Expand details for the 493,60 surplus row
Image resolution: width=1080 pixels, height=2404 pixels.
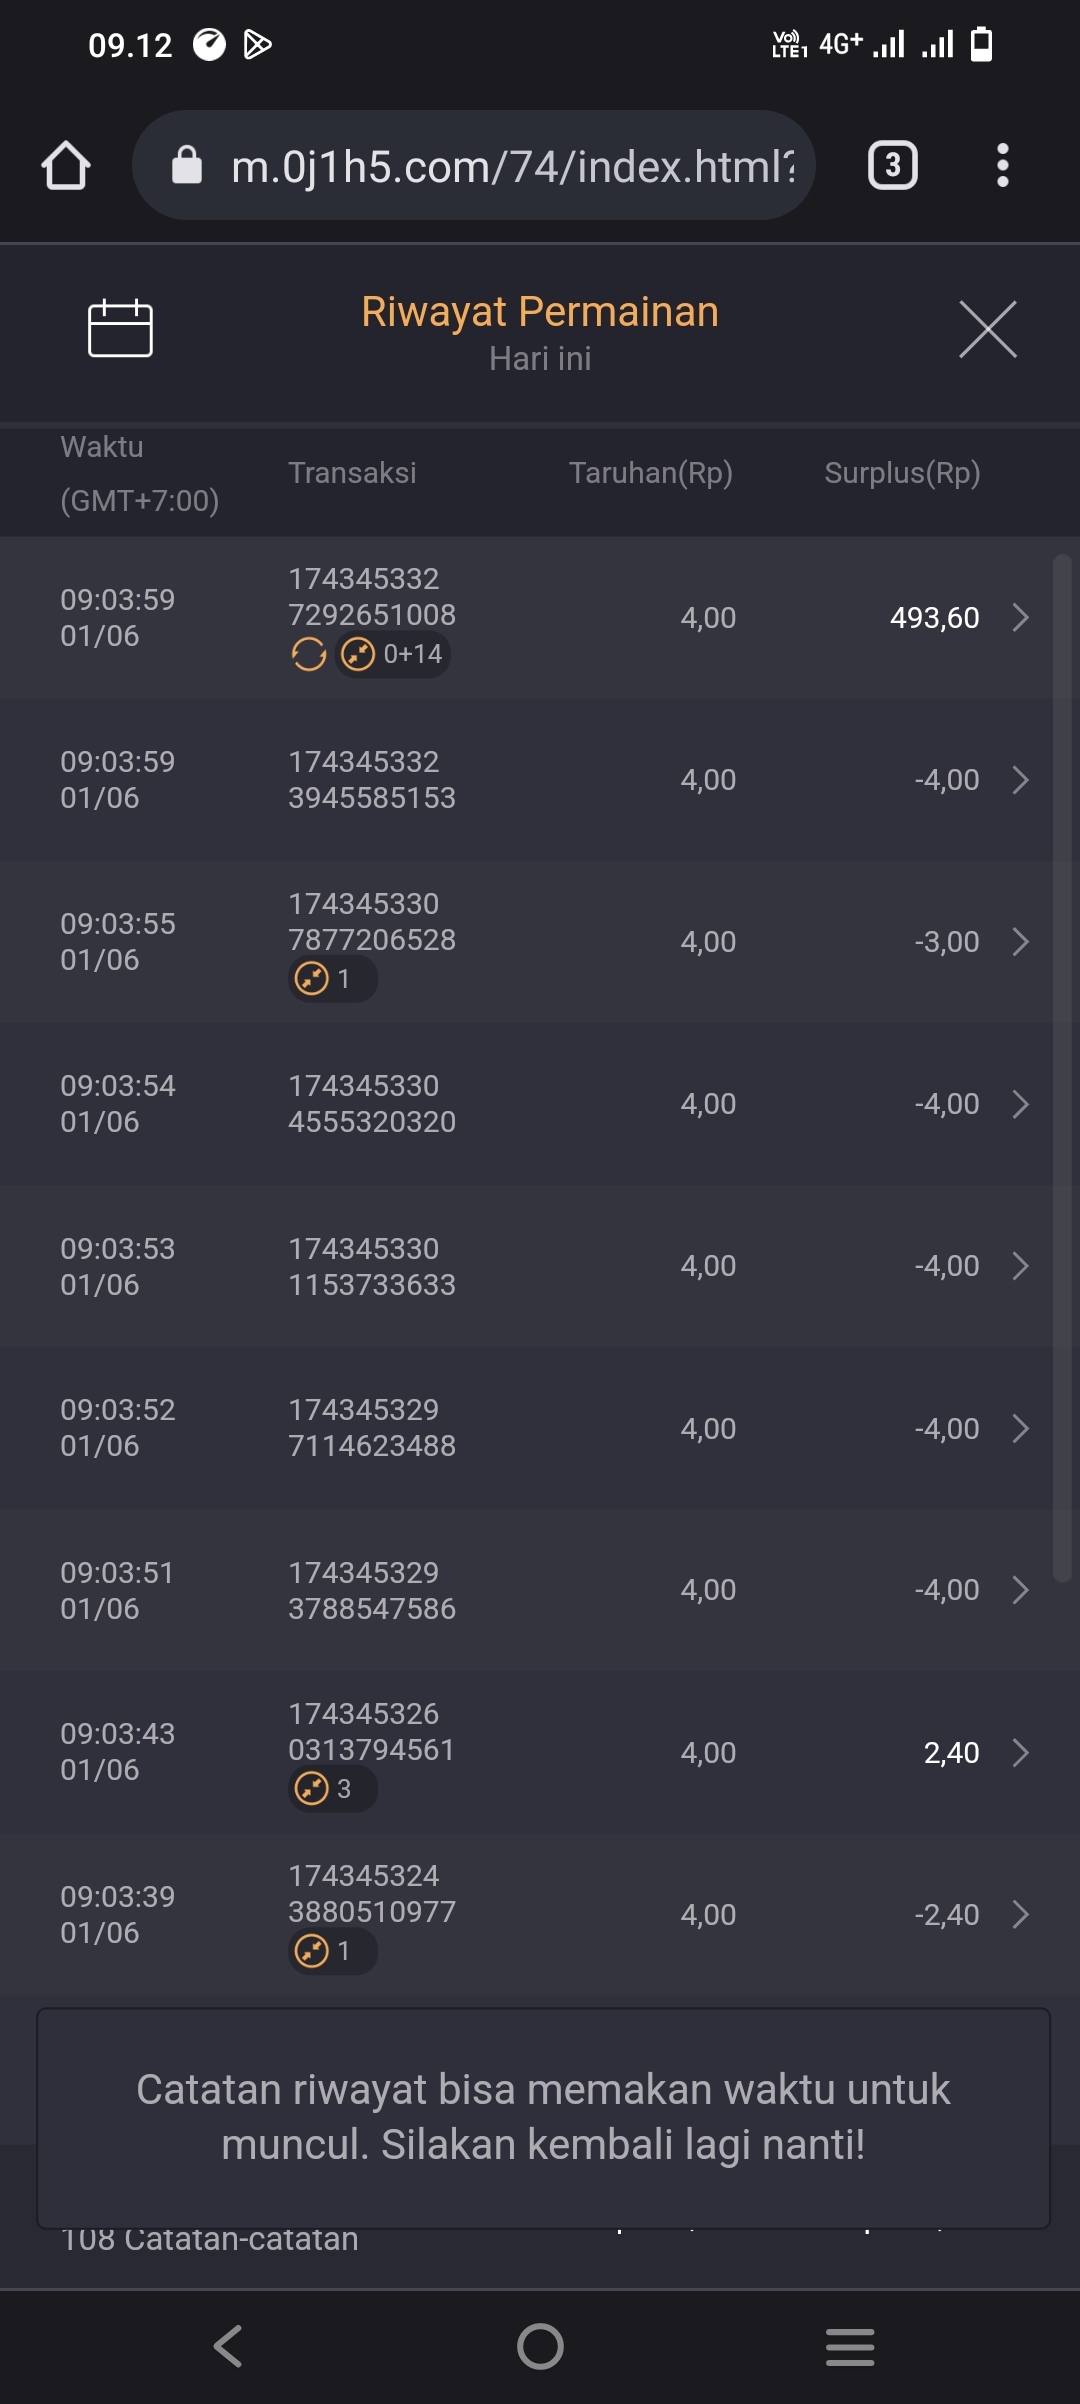coord(1020,618)
